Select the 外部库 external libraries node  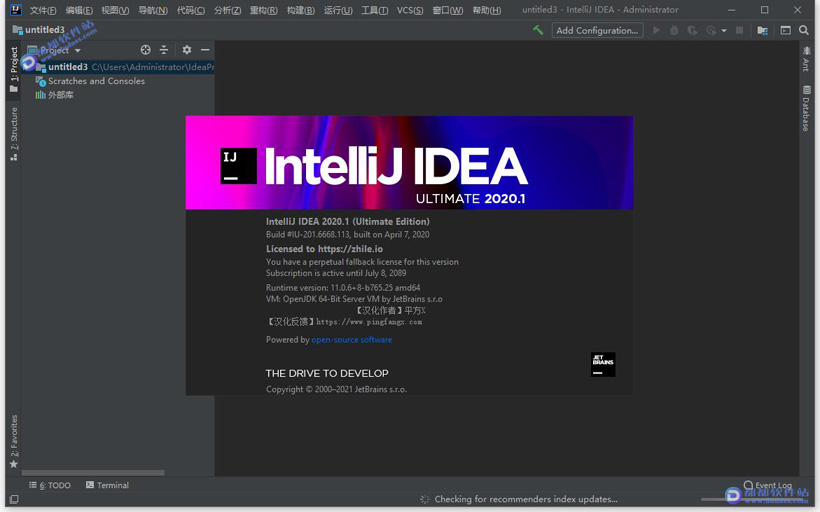[54, 95]
